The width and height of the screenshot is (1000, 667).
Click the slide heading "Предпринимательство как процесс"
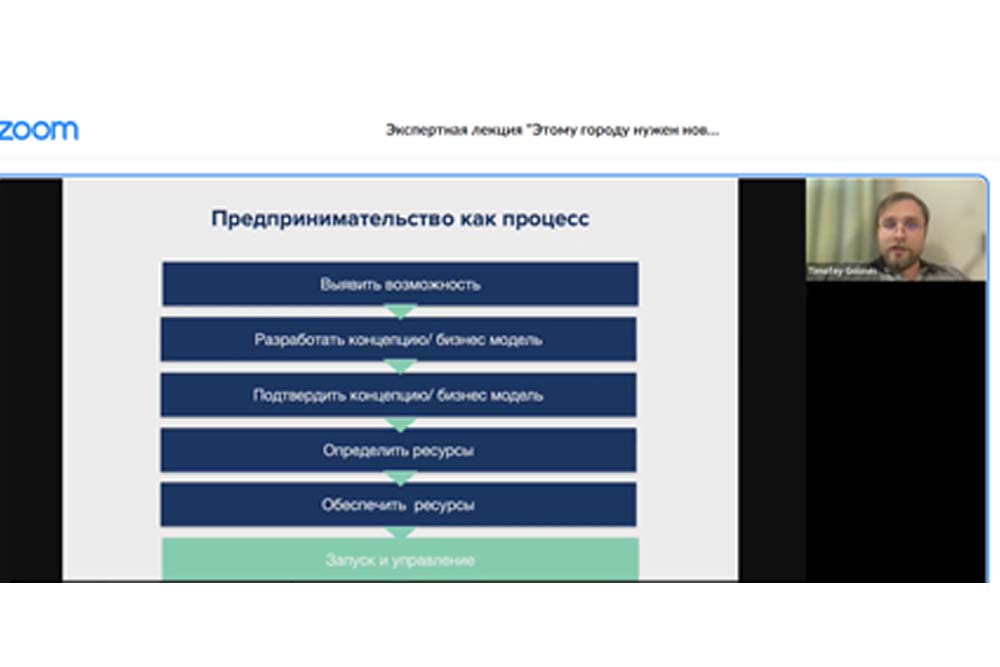(x=400, y=219)
